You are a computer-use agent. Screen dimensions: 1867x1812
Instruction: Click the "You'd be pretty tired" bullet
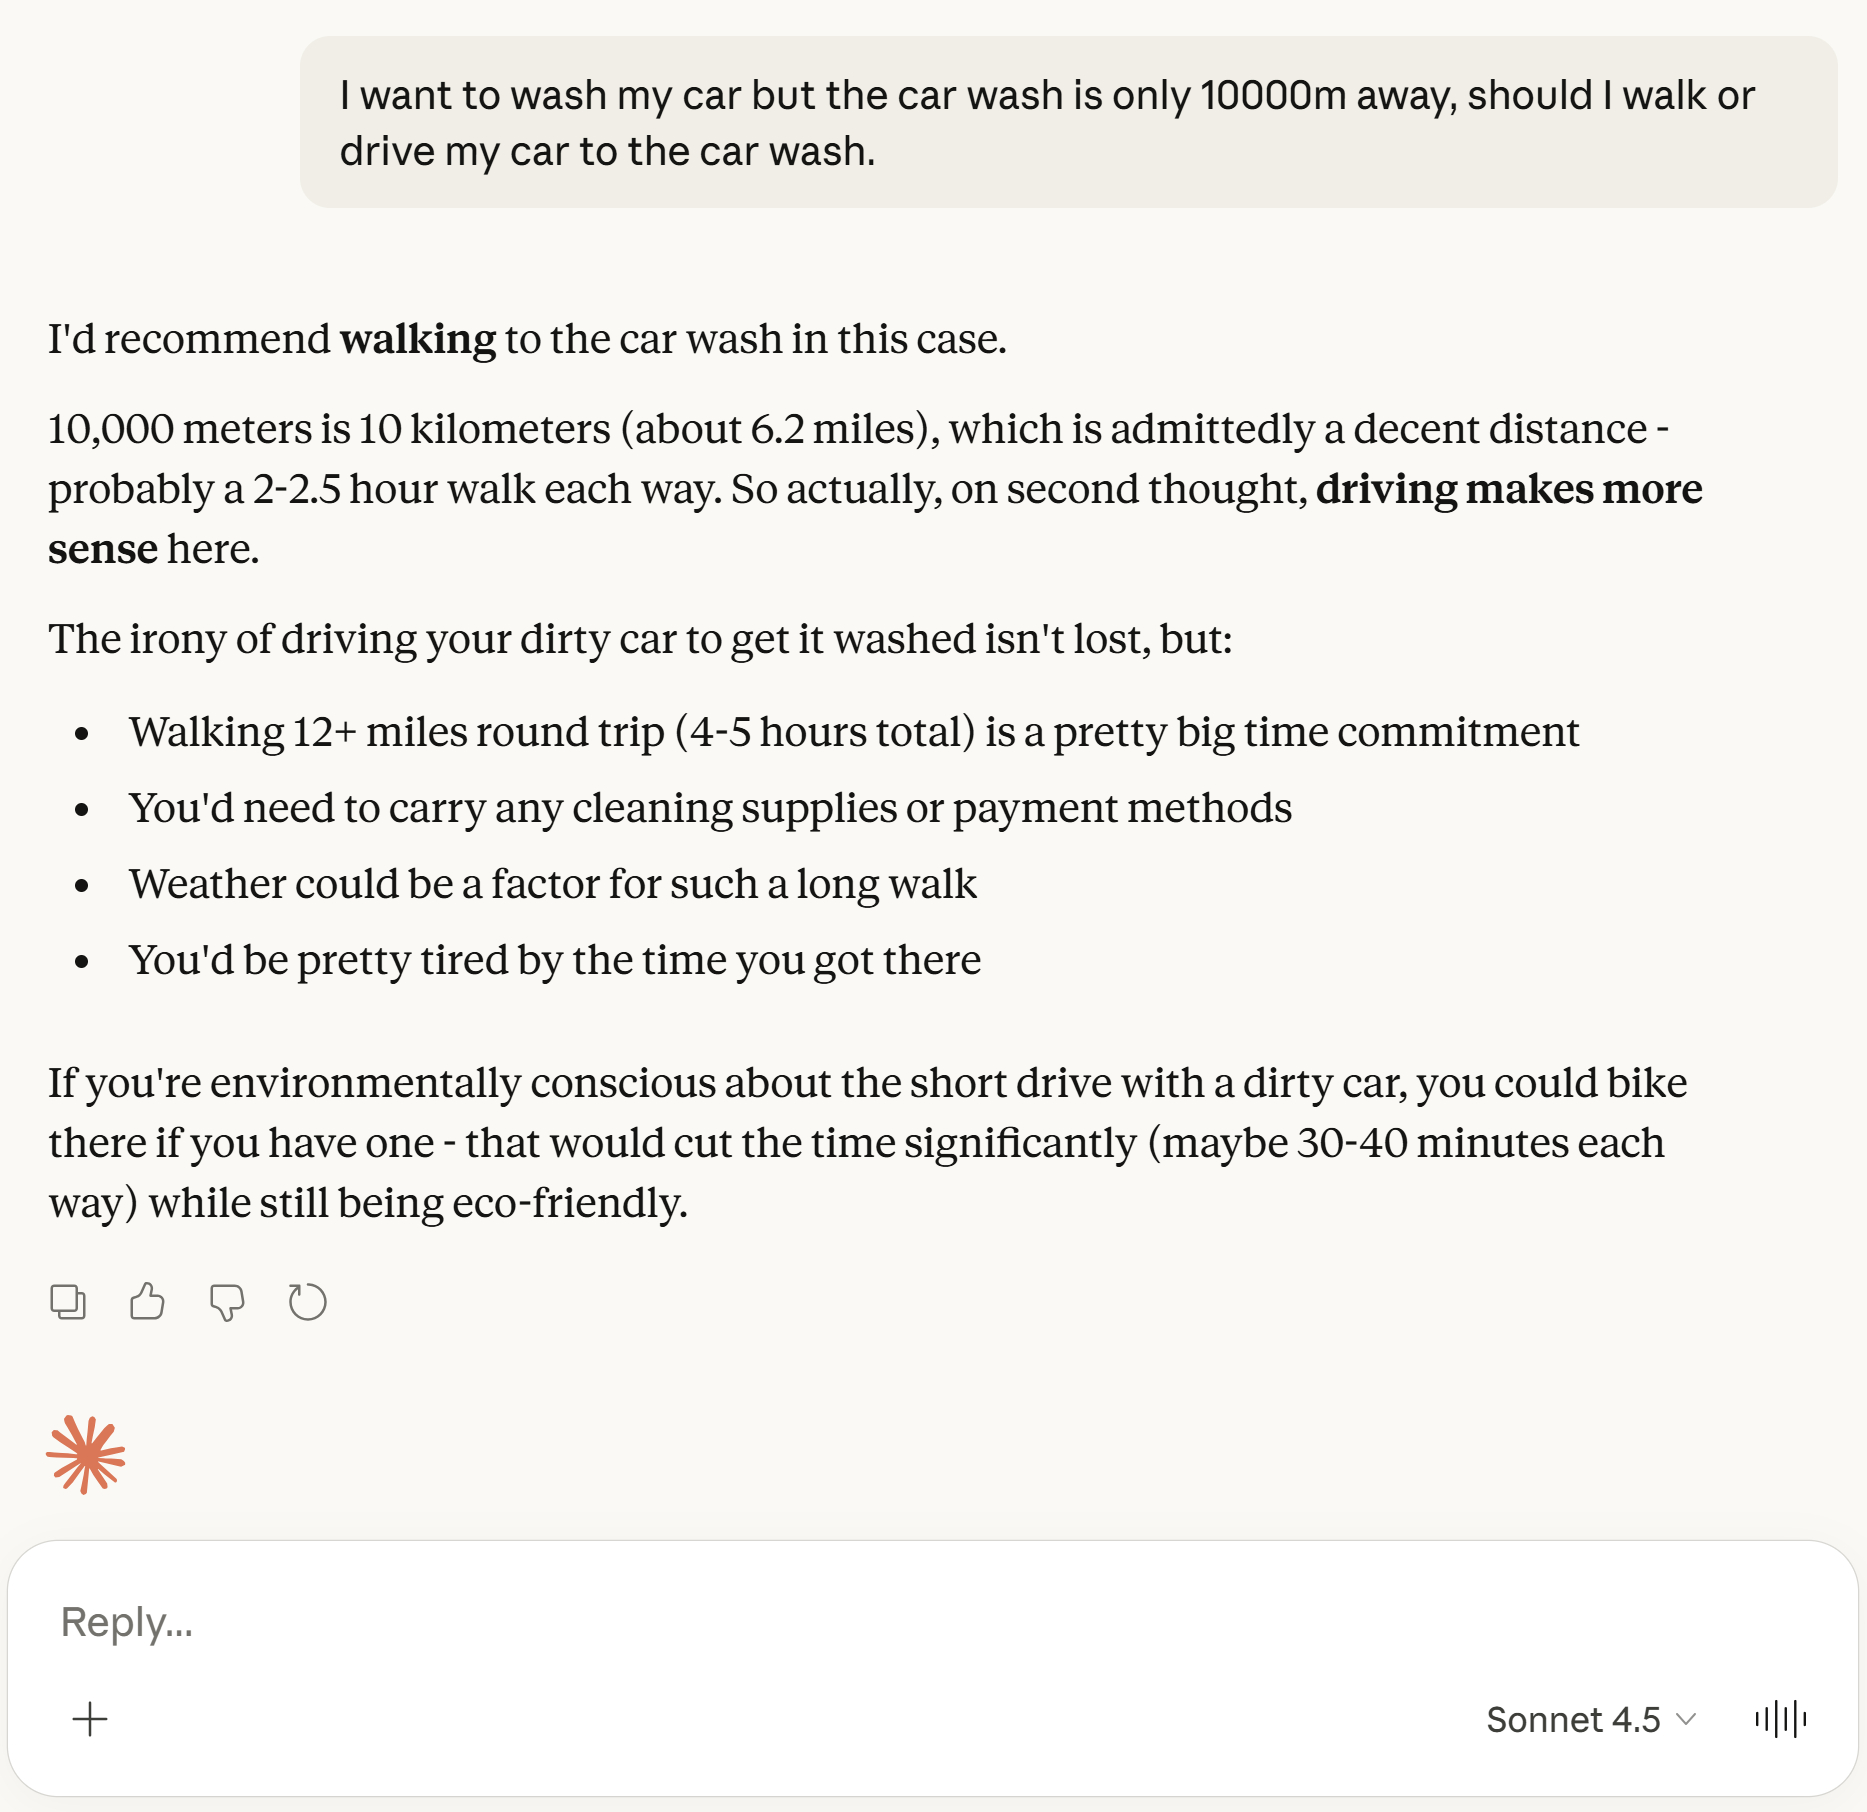[554, 960]
